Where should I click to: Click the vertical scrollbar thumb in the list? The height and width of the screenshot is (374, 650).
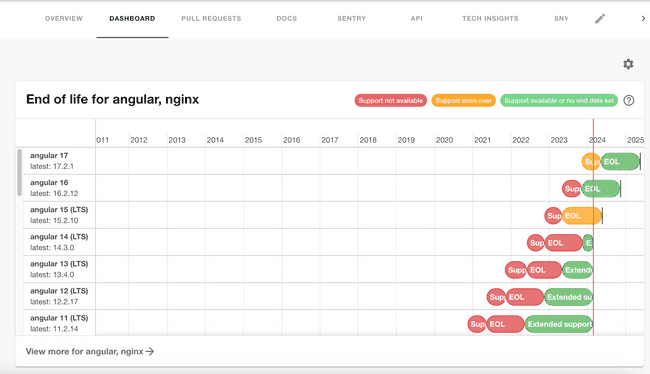pyautogui.click(x=19, y=172)
